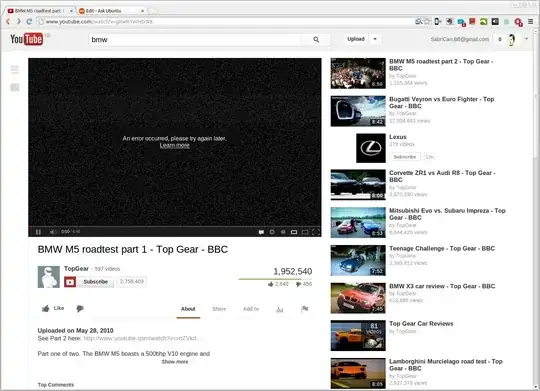Close the Edit - Ask Ubuntu tab
This screenshot has width=540, height=391.
pos(142,11)
